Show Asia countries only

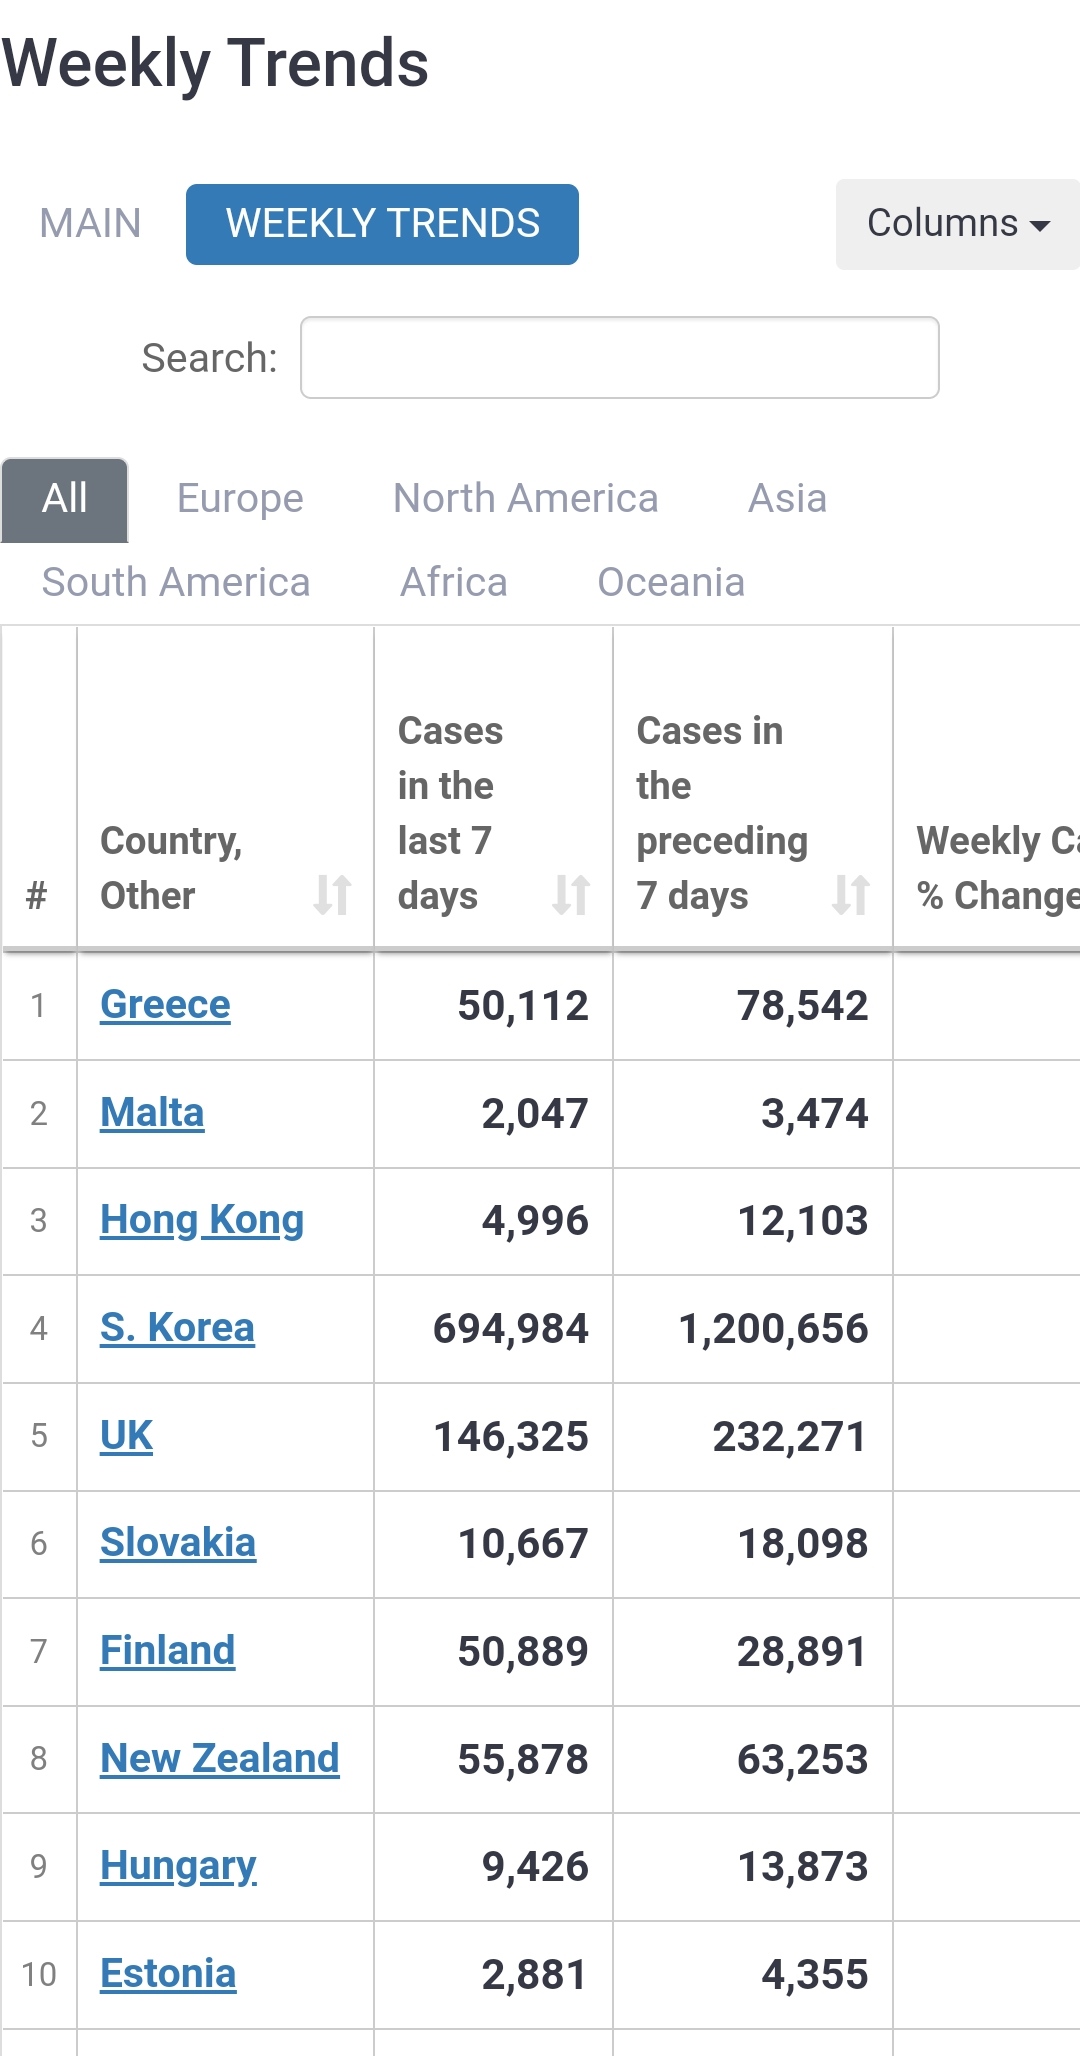(787, 499)
